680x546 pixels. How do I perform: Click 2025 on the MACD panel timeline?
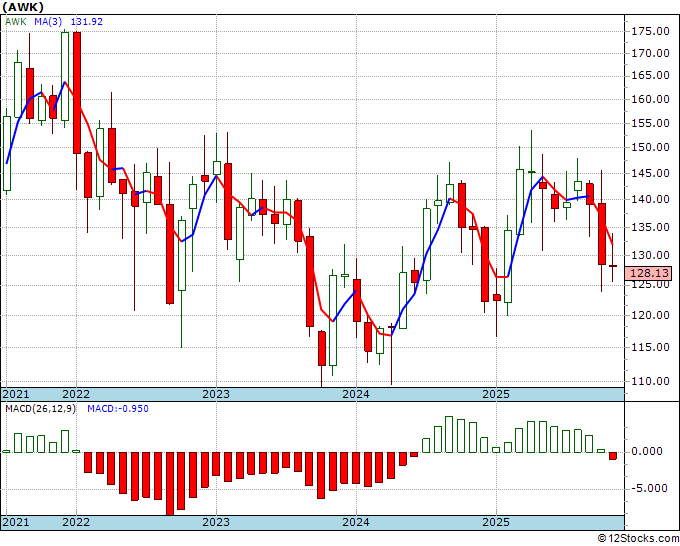(x=496, y=522)
